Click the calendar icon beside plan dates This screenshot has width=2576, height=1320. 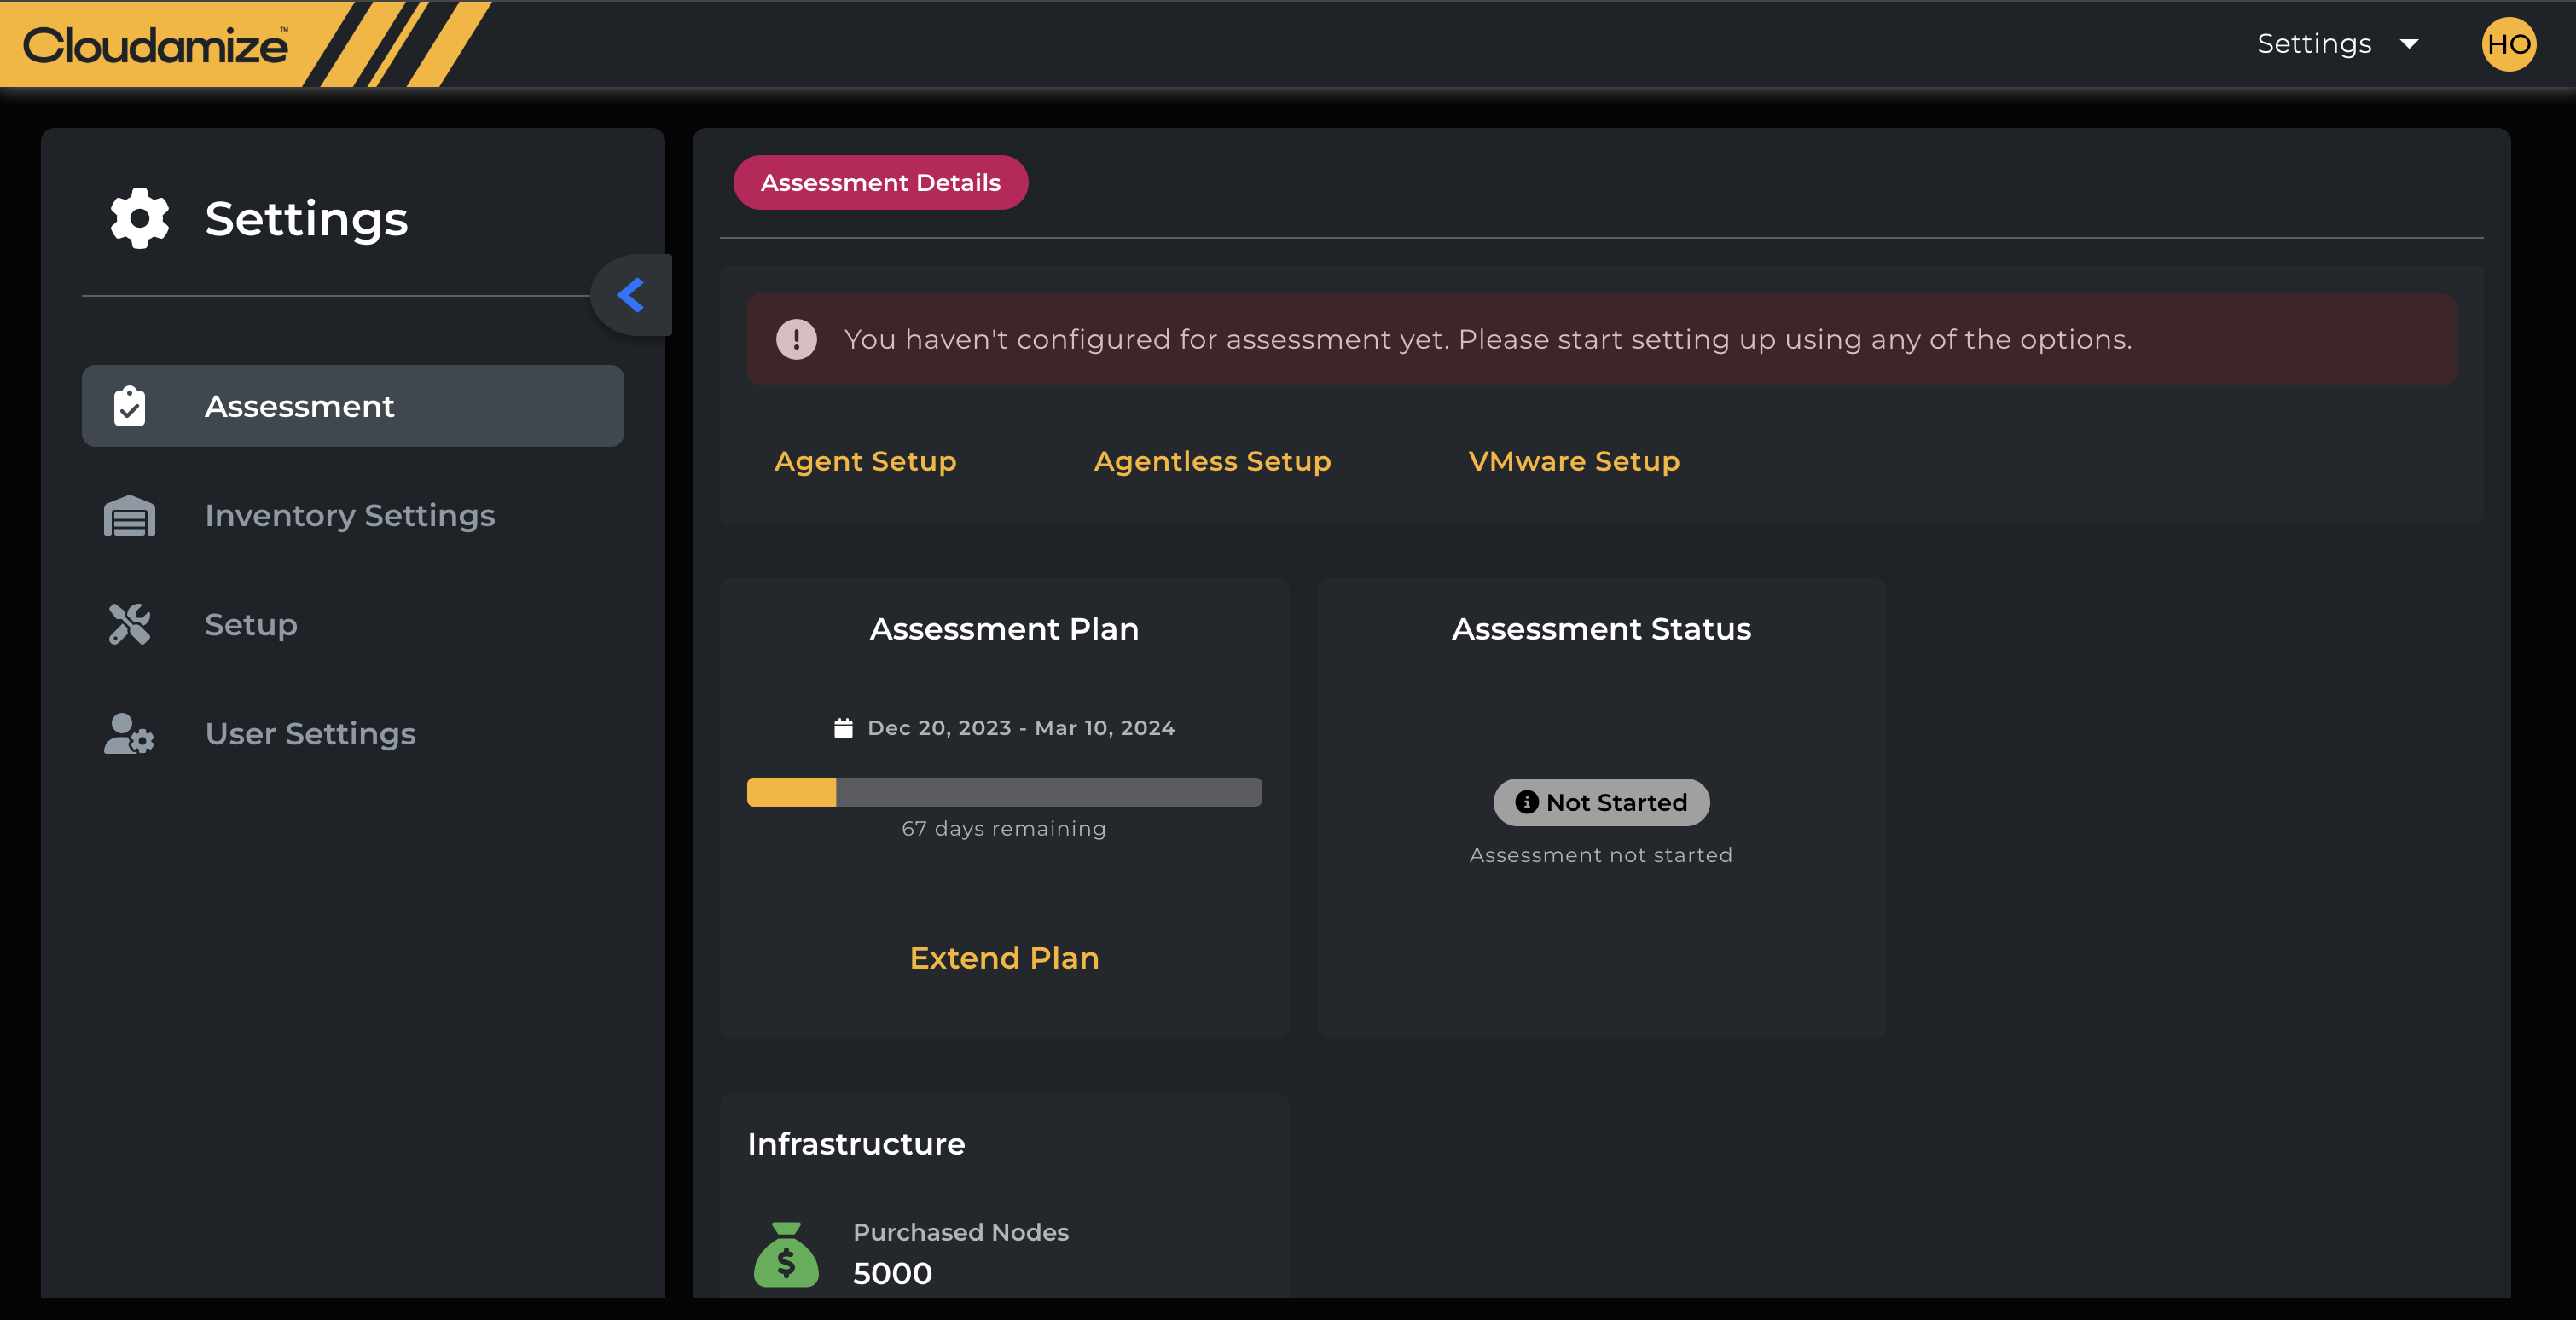pos(843,728)
